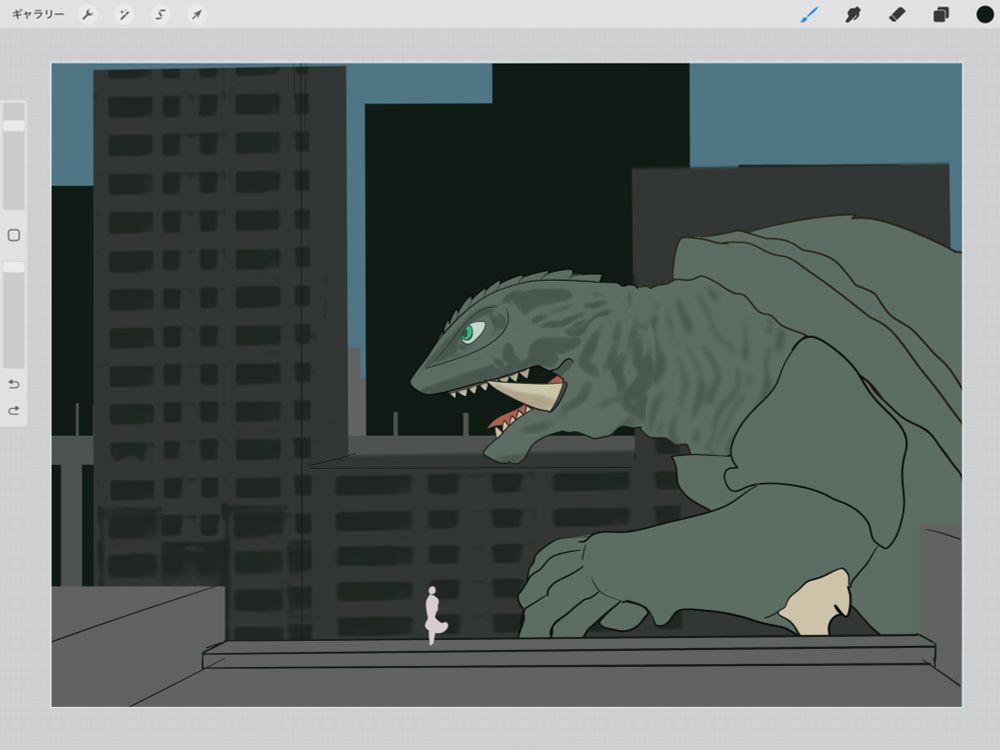
Task: Select the Smudge tool
Action: (853, 15)
